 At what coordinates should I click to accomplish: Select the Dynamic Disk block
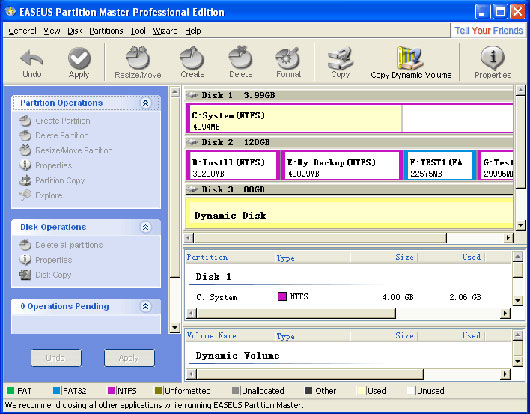(x=349, y=214)
